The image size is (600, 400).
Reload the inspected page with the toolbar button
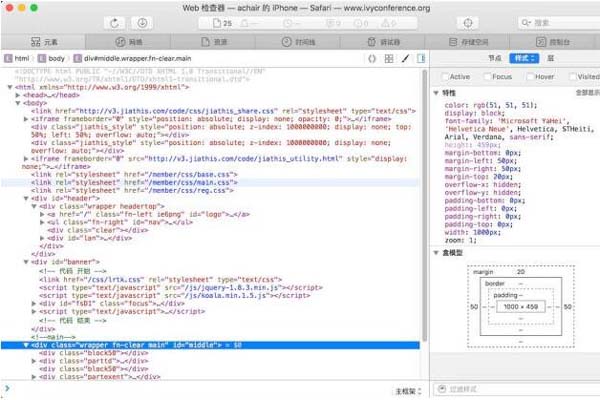[114, 23]
